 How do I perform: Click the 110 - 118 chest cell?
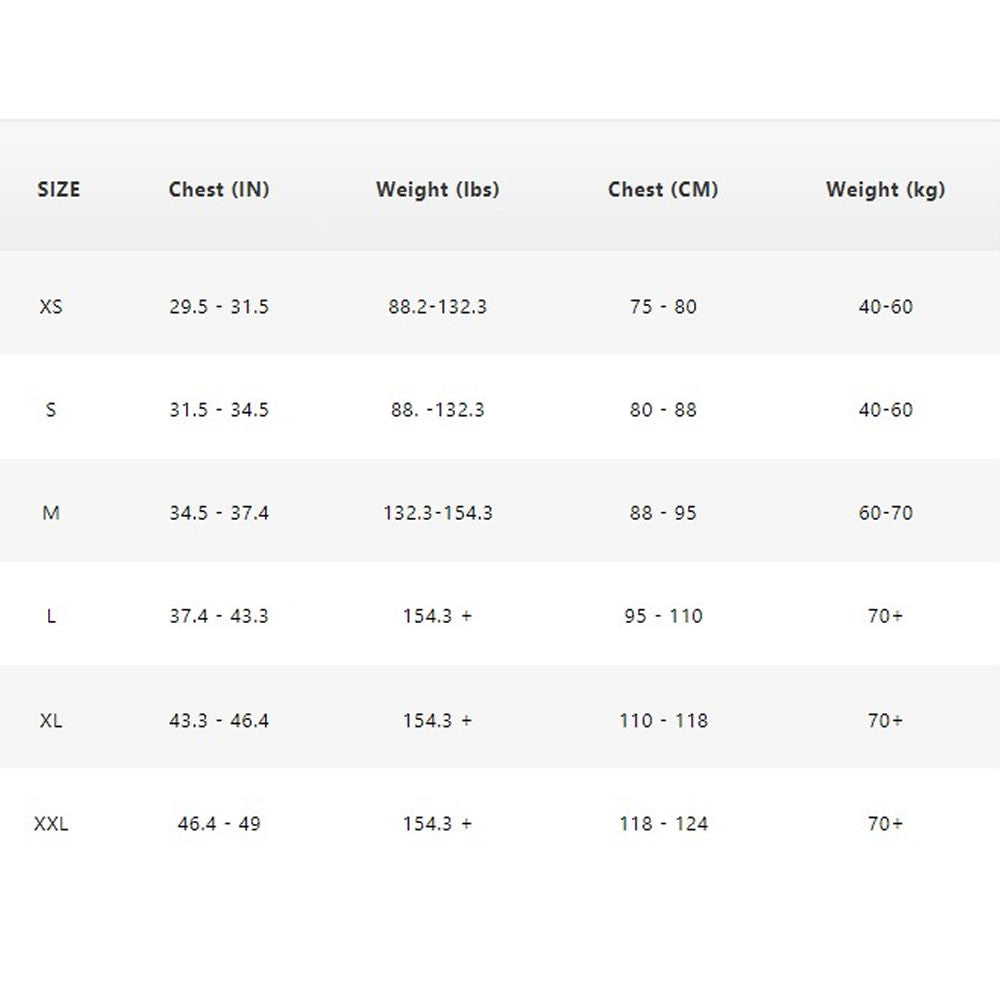tap(663, 721)
